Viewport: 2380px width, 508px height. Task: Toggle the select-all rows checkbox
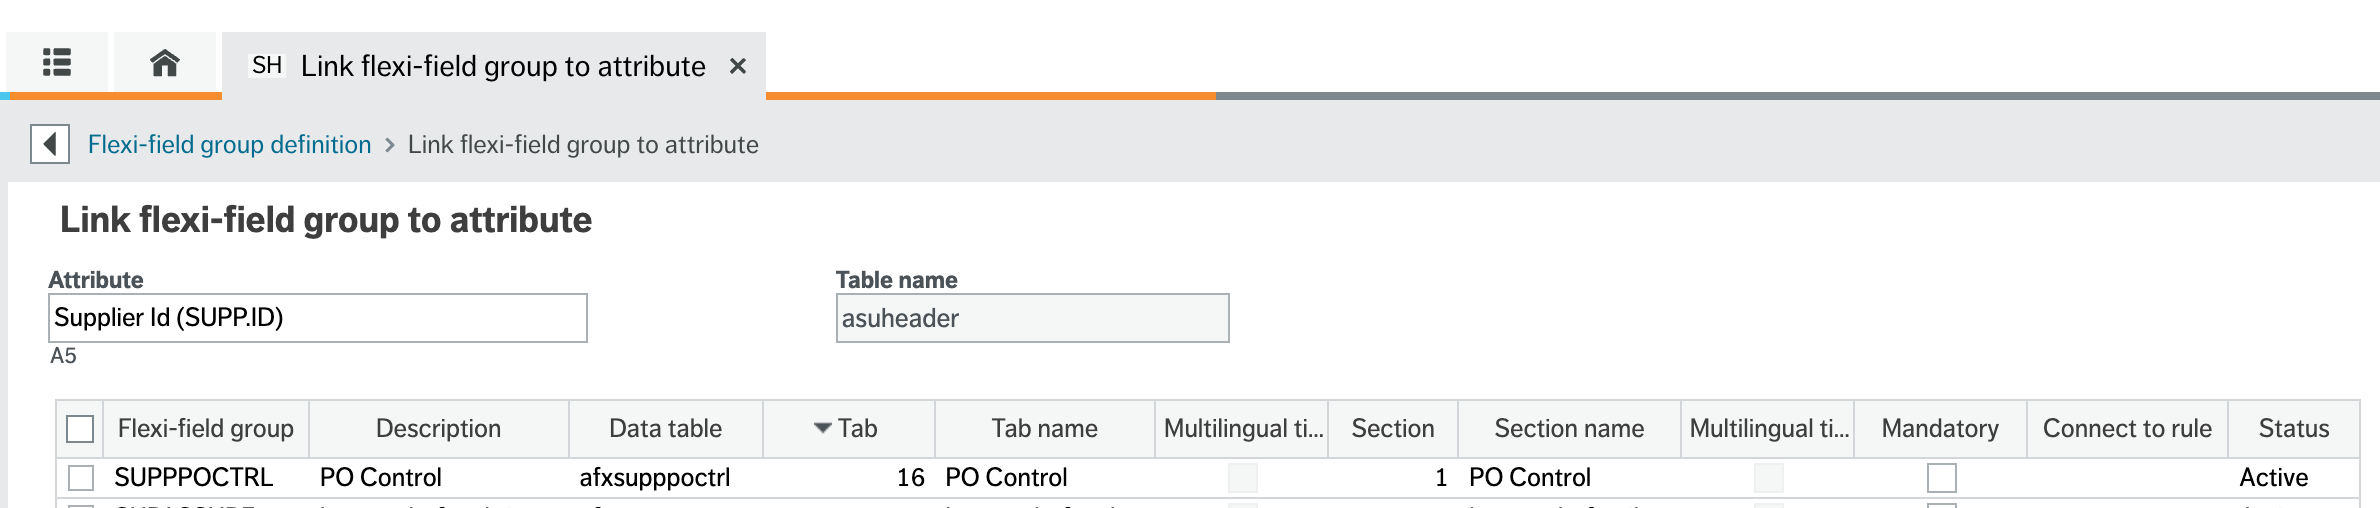80,429
